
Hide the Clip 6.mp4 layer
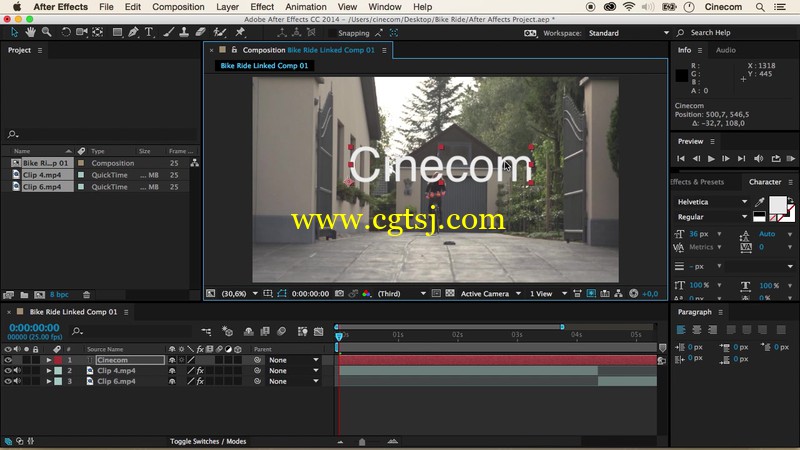pos(8,382)
